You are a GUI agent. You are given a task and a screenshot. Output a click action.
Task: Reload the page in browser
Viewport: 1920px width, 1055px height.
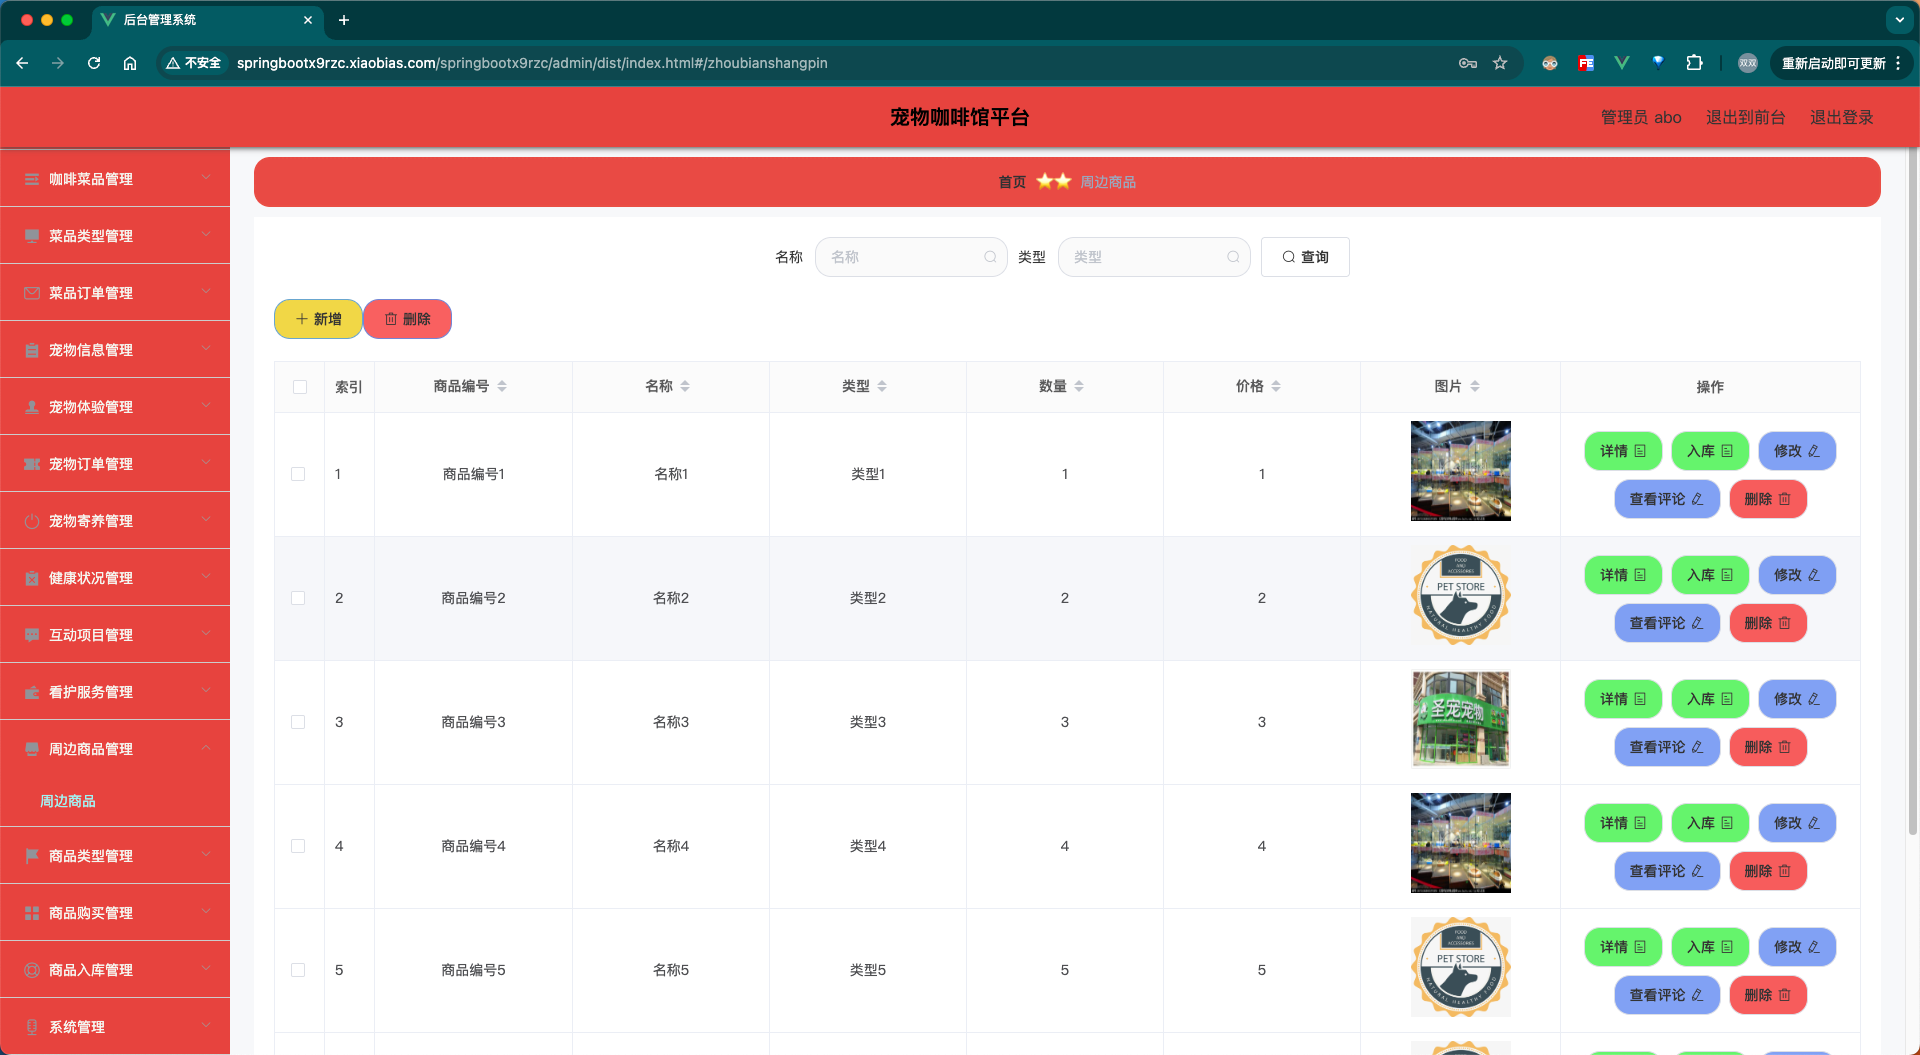click(x=94, y=63)
